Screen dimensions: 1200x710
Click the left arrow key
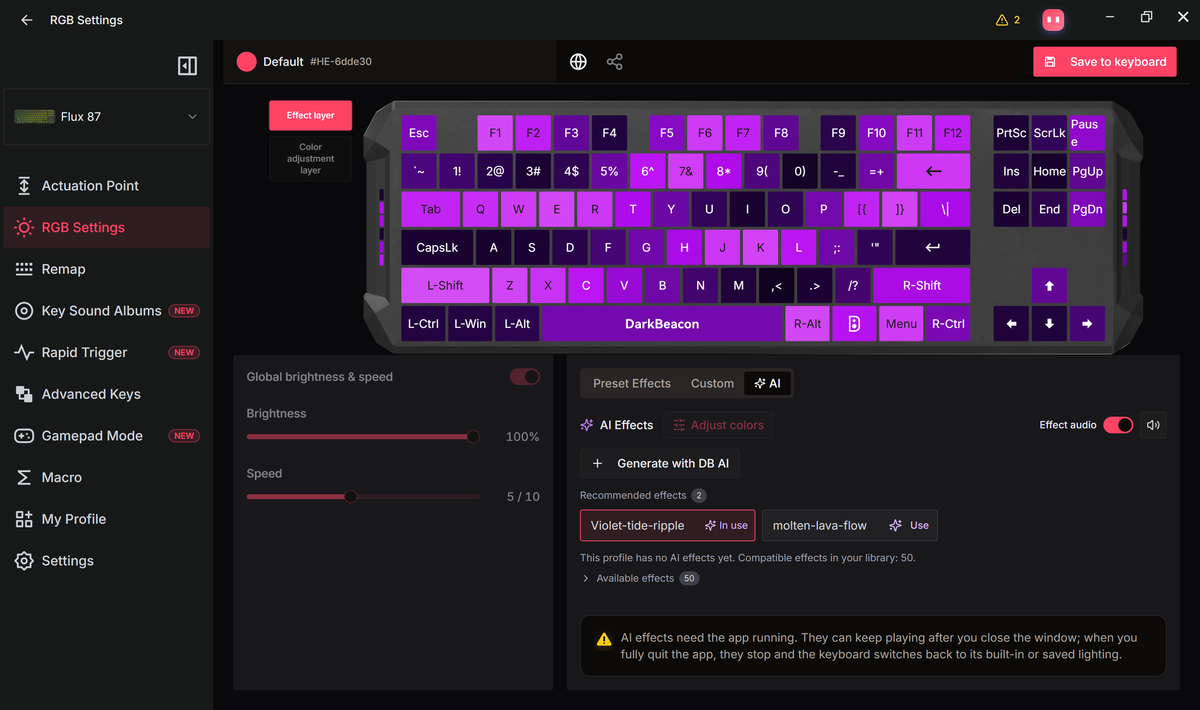coord(1011,324)
